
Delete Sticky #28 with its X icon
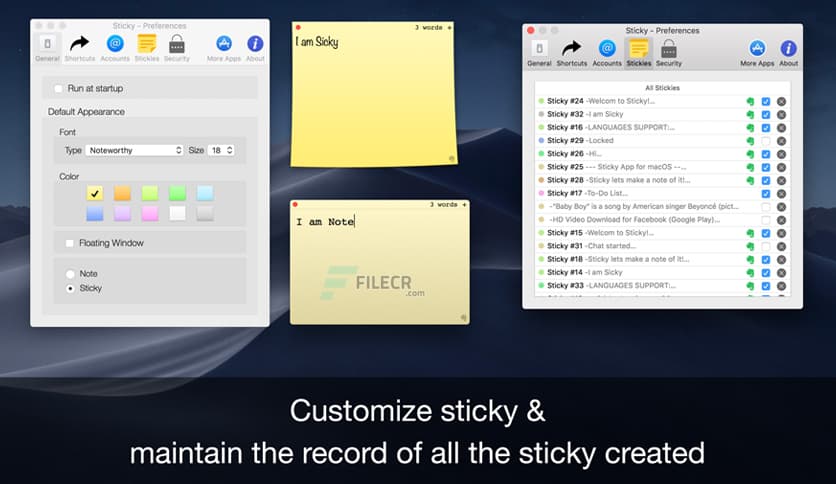pyautogui.click(x=781, y=181)
